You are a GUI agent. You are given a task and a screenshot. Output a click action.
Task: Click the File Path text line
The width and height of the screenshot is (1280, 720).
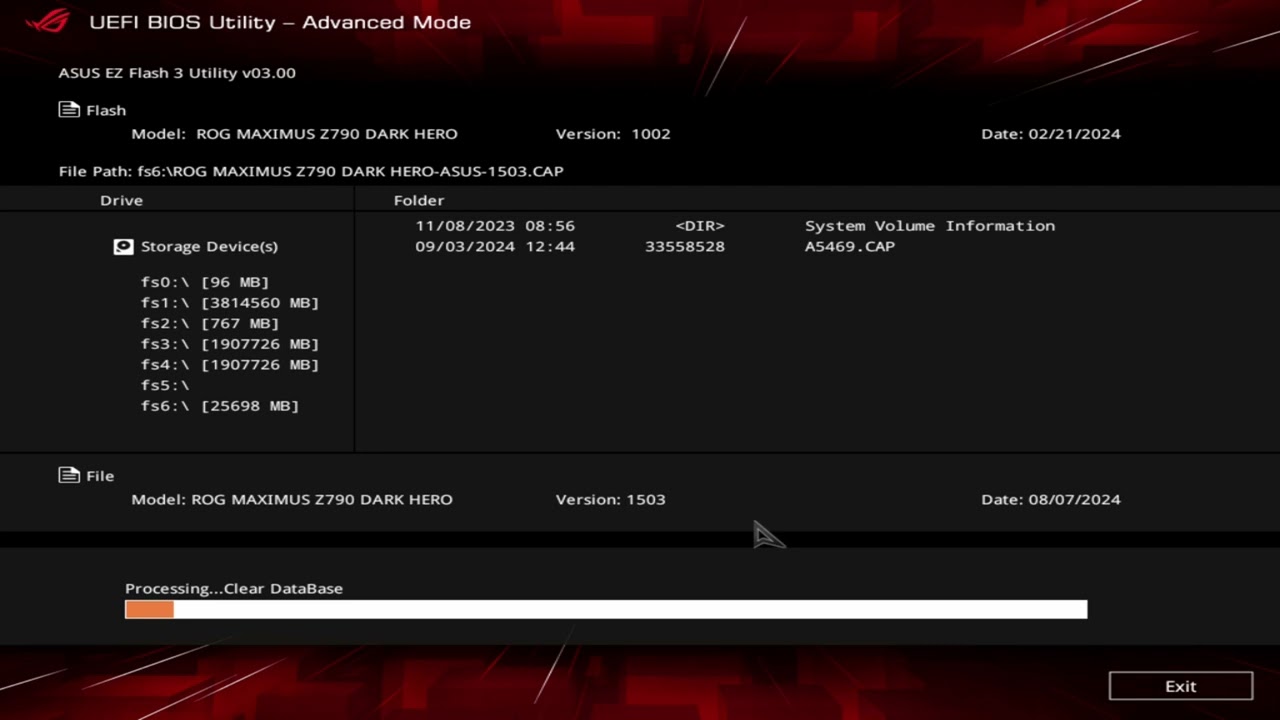311,171
